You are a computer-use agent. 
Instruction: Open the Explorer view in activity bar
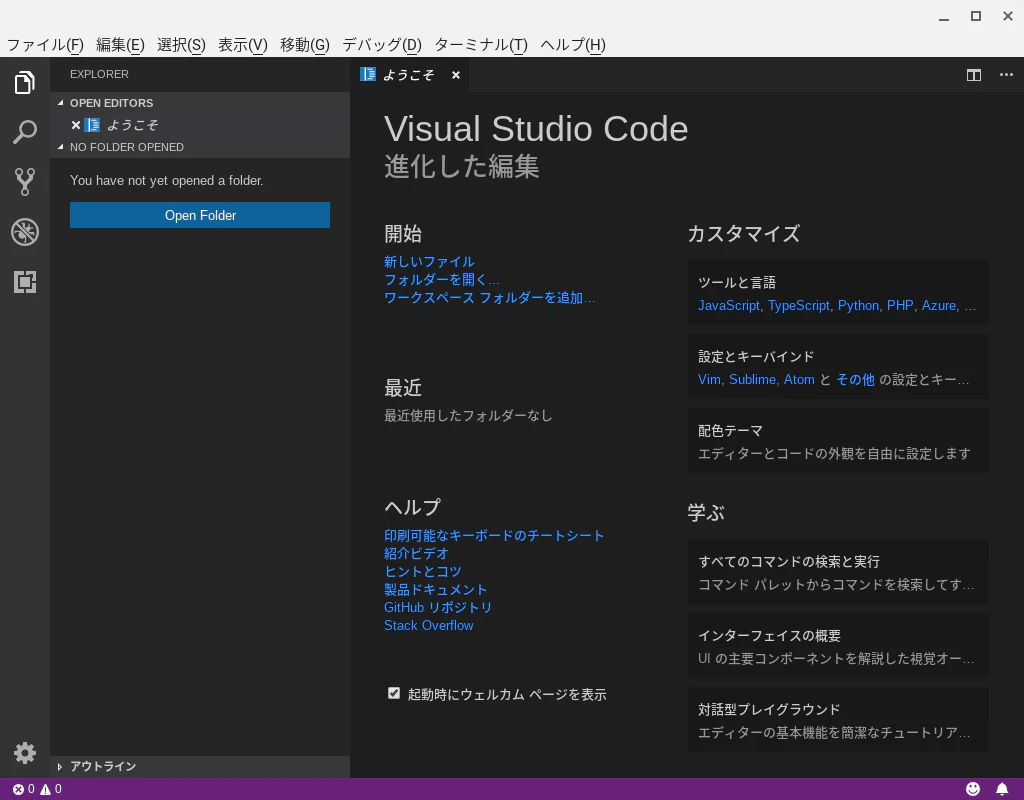(25, 82)
